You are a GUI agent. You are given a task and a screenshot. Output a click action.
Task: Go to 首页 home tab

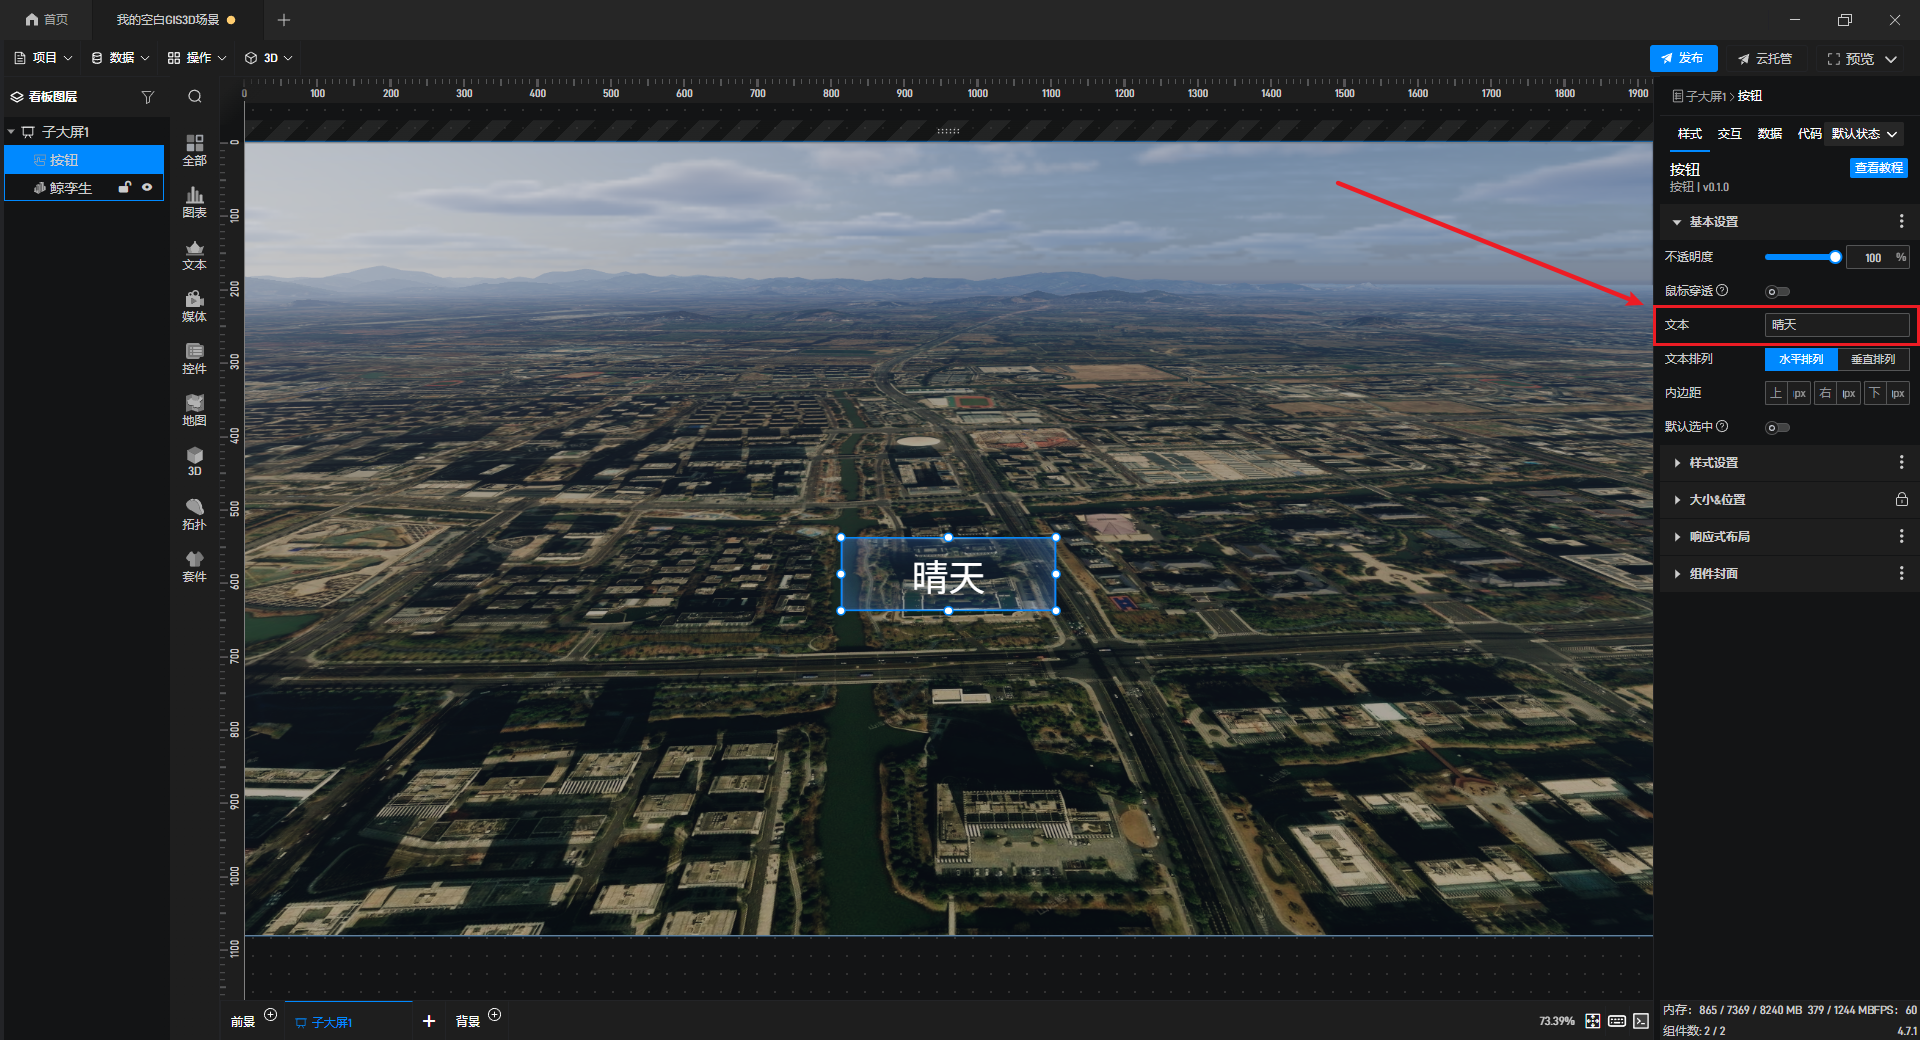(47, 20)
